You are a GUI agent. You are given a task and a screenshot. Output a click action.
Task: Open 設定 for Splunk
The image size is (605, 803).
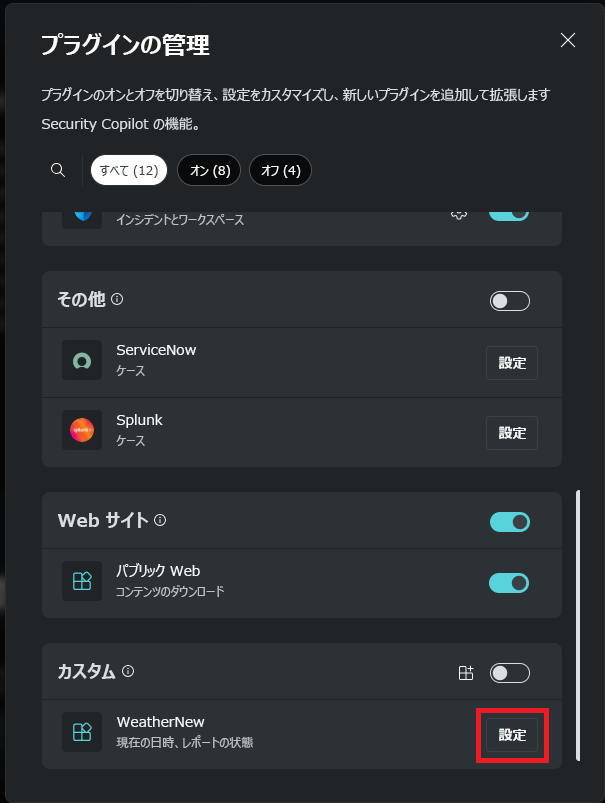click(x=512, y=433)
